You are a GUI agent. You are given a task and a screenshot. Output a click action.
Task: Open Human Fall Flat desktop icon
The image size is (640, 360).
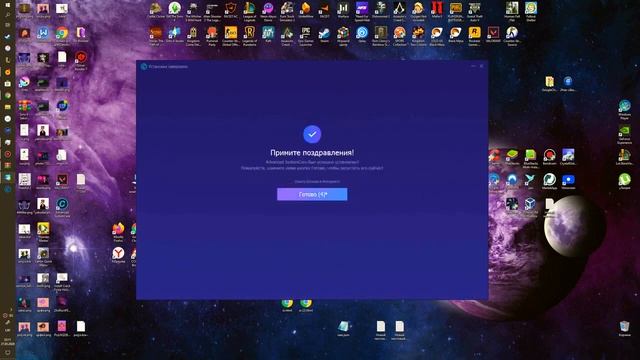pos(512,11)
